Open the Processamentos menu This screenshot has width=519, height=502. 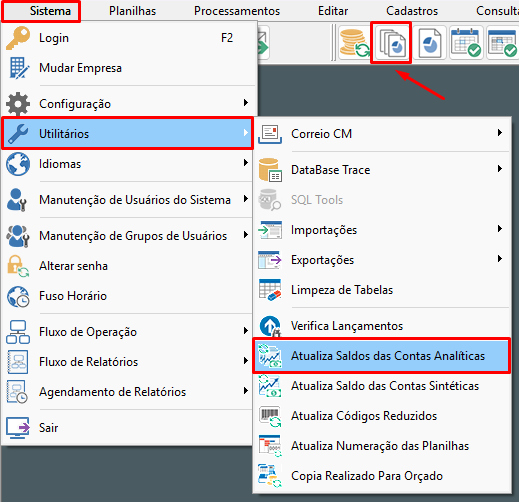pos(237,11)
